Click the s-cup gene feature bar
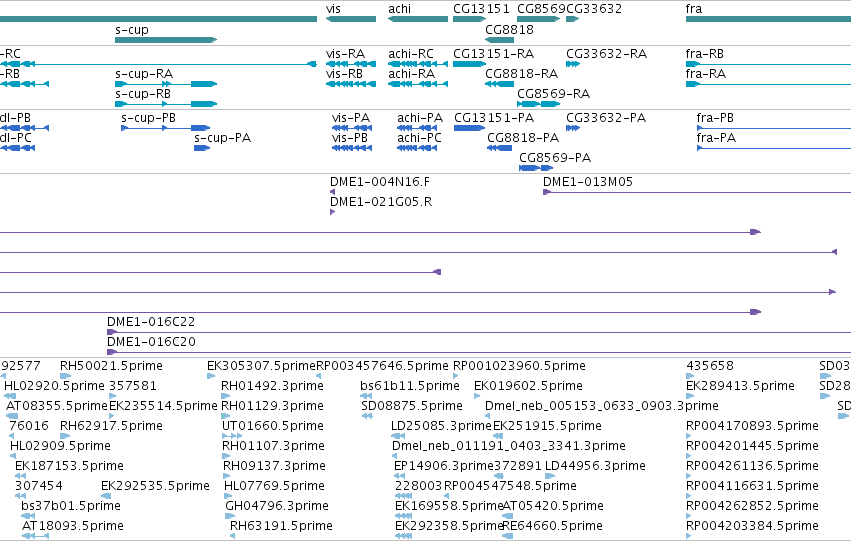851x541 pixels. [166, 40]
